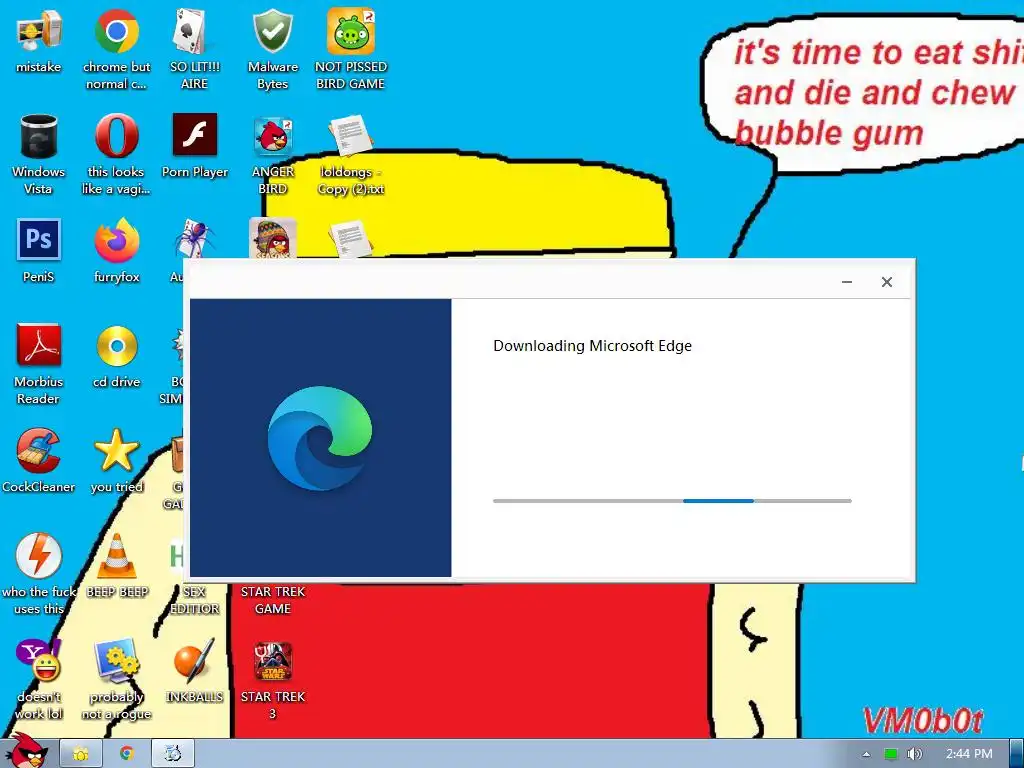Click the Edge logo in the installer
This screenshot has width=1024, height=768.
[x=320, y=438]
